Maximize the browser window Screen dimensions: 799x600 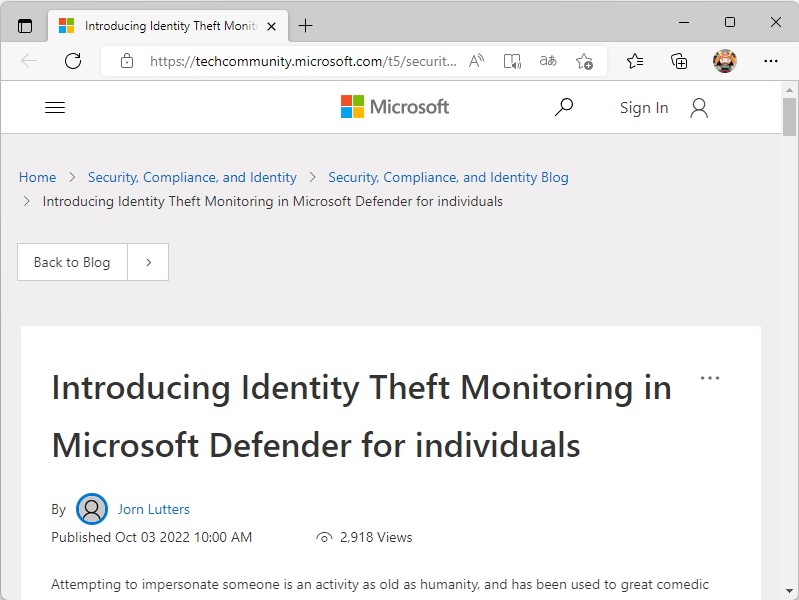[730, 22]
